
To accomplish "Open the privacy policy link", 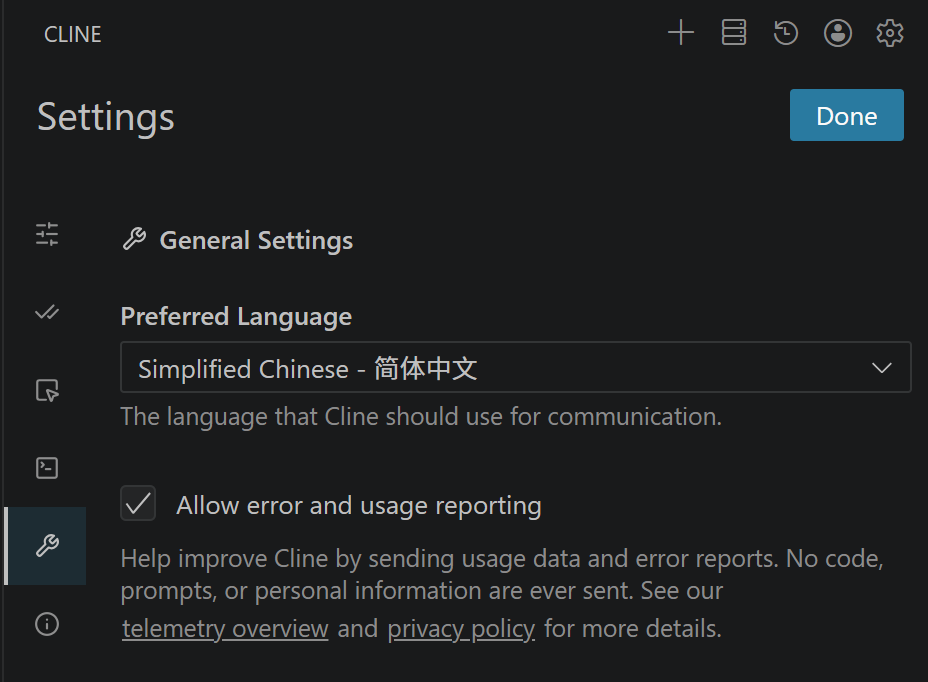I will pos(461,629).
